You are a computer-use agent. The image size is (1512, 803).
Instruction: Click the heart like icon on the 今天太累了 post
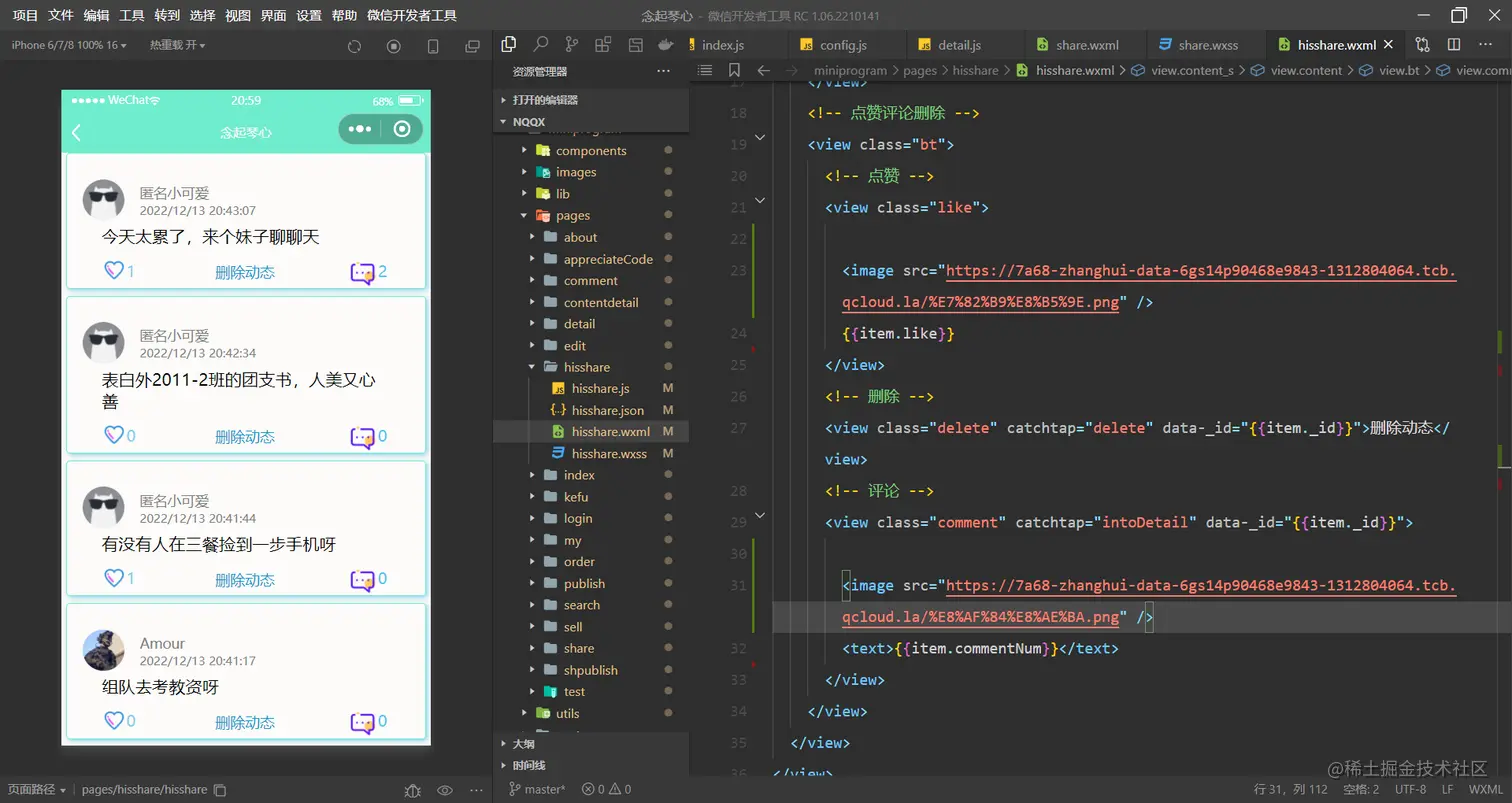(113, 271)
